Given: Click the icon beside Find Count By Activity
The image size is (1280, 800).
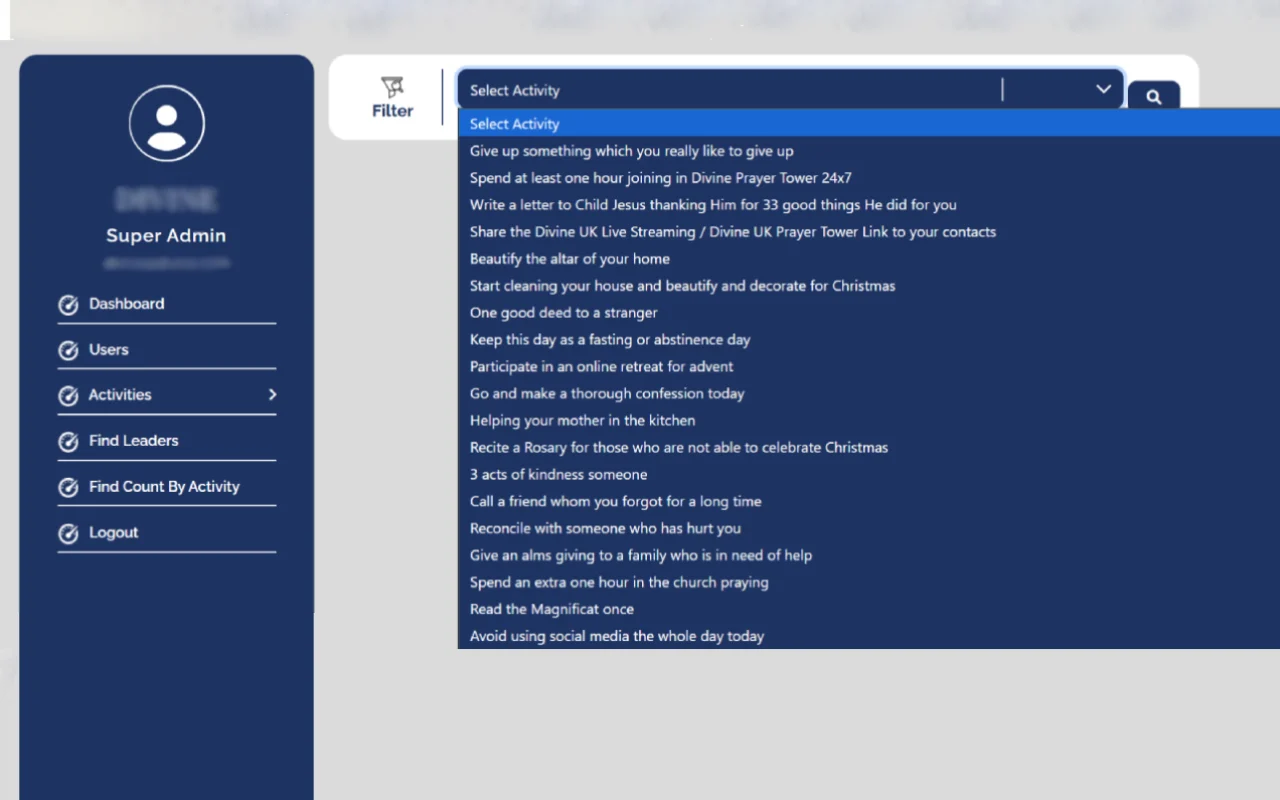Looking at the screenshot, I should coord(68,488).
